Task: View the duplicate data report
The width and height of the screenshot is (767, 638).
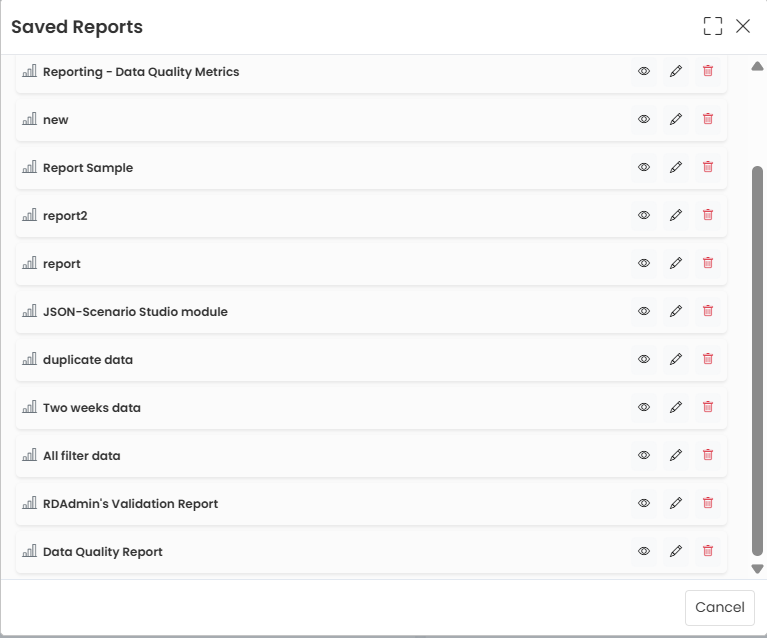Action: click(644, 359)
